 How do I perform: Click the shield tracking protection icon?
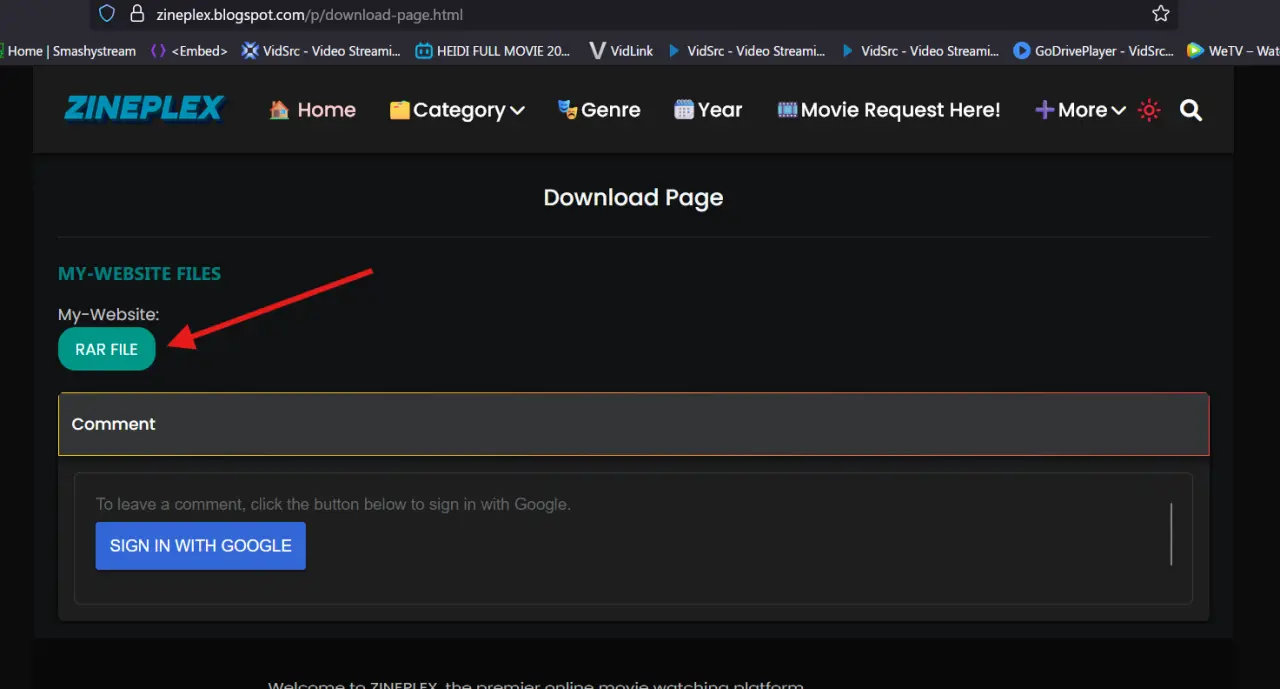pyautogui.click(x=107, y=14)
